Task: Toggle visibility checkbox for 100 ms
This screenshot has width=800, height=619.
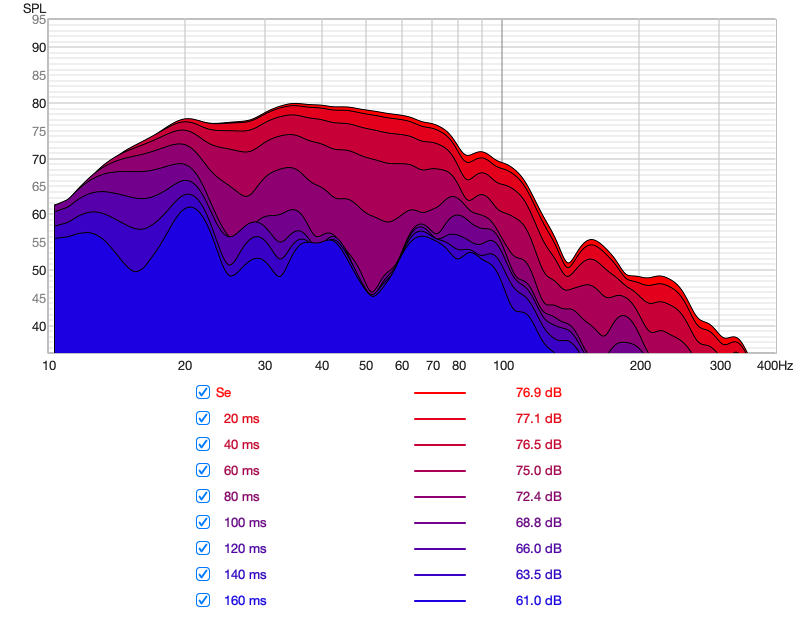Action: [203, 522]
